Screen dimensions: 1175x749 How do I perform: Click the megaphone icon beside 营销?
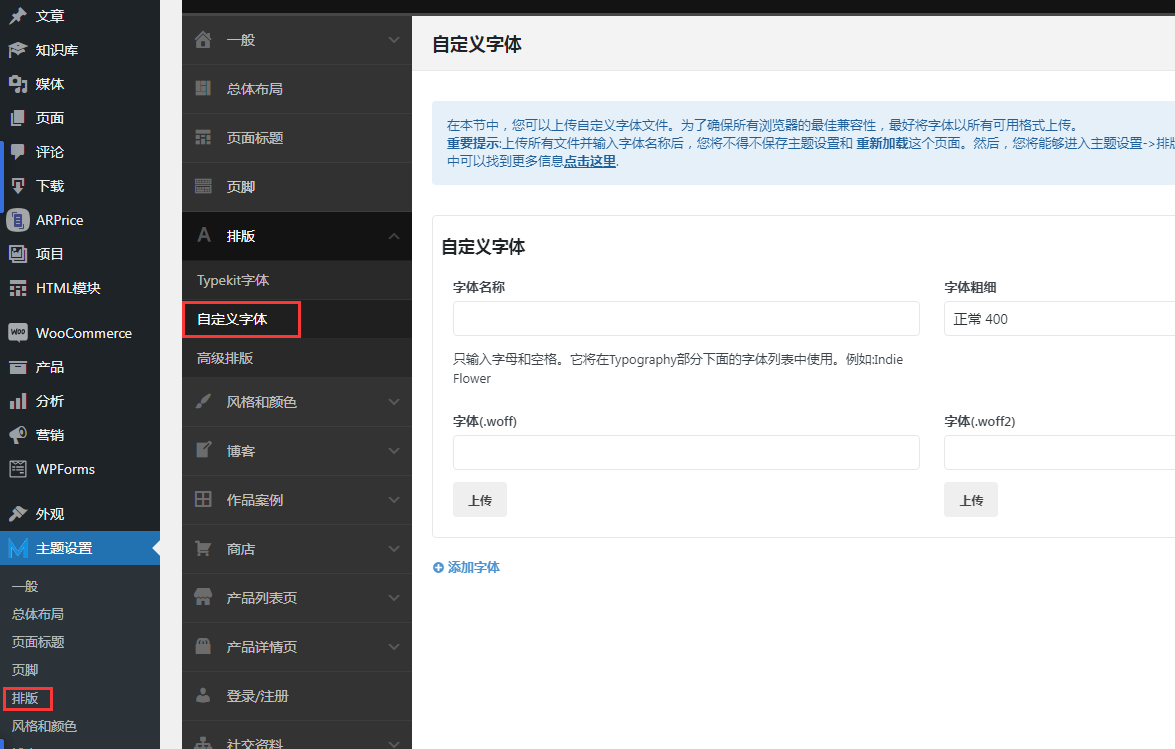18,435
